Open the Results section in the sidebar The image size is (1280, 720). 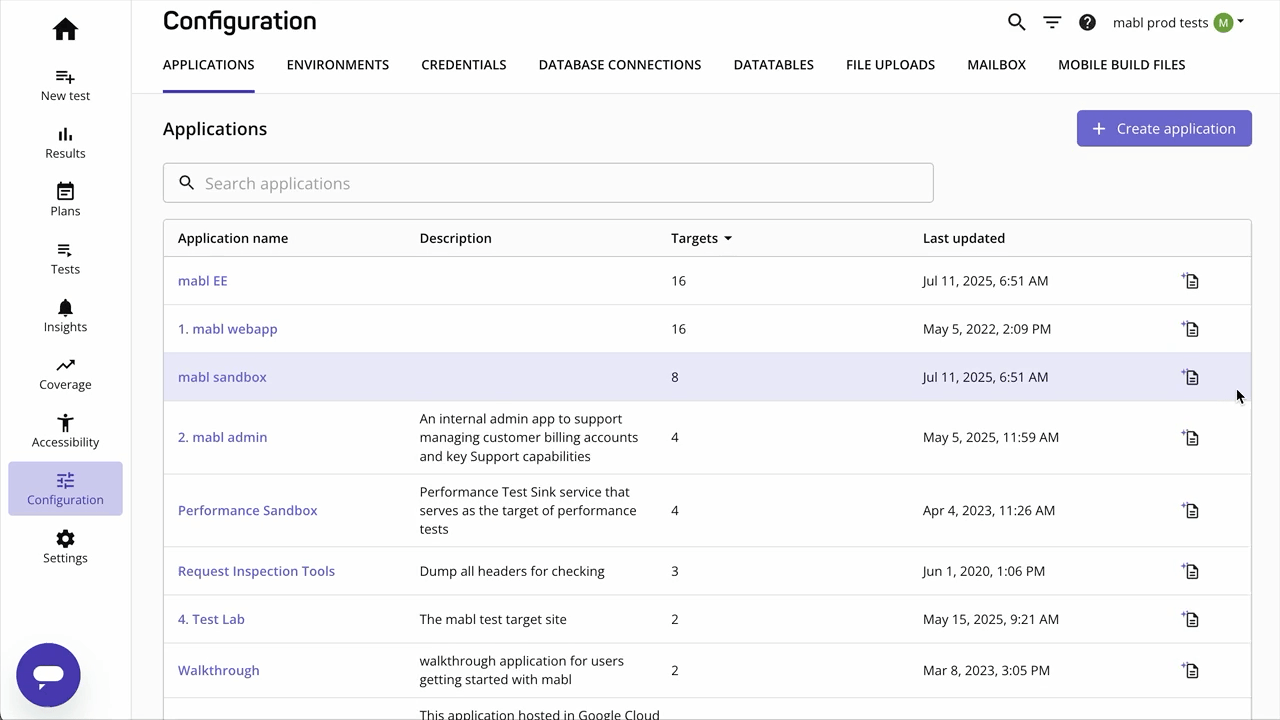(65, 143)
